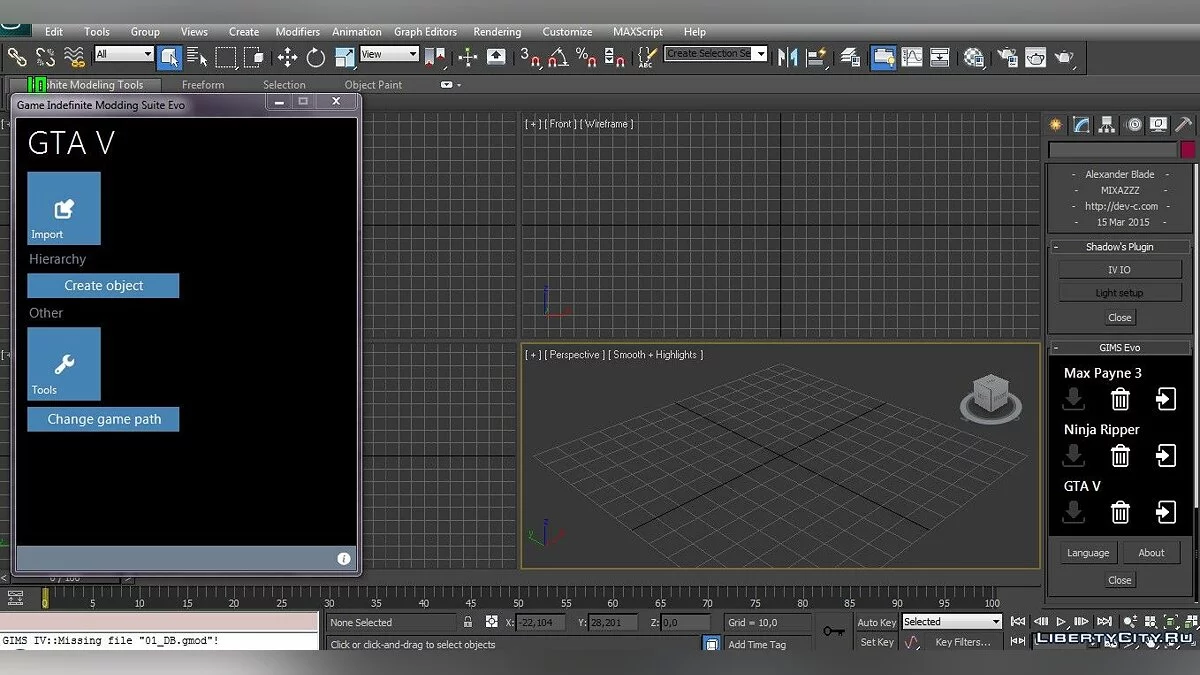Open the GTA V Import tile
The height and width of the screenshot is (675, 1200).
click(x=64, y=208)
